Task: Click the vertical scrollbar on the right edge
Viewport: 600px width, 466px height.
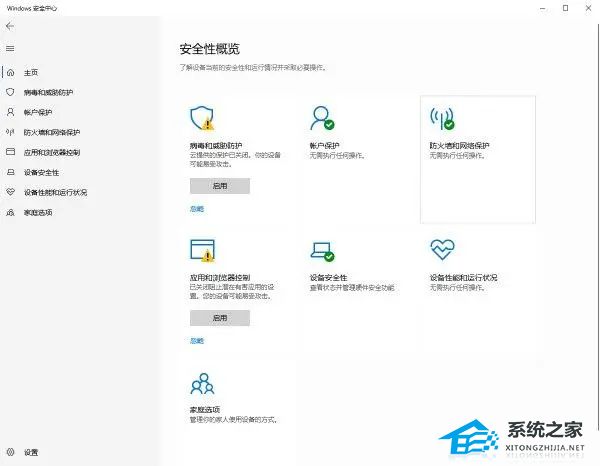Action: tap(598, 226)
